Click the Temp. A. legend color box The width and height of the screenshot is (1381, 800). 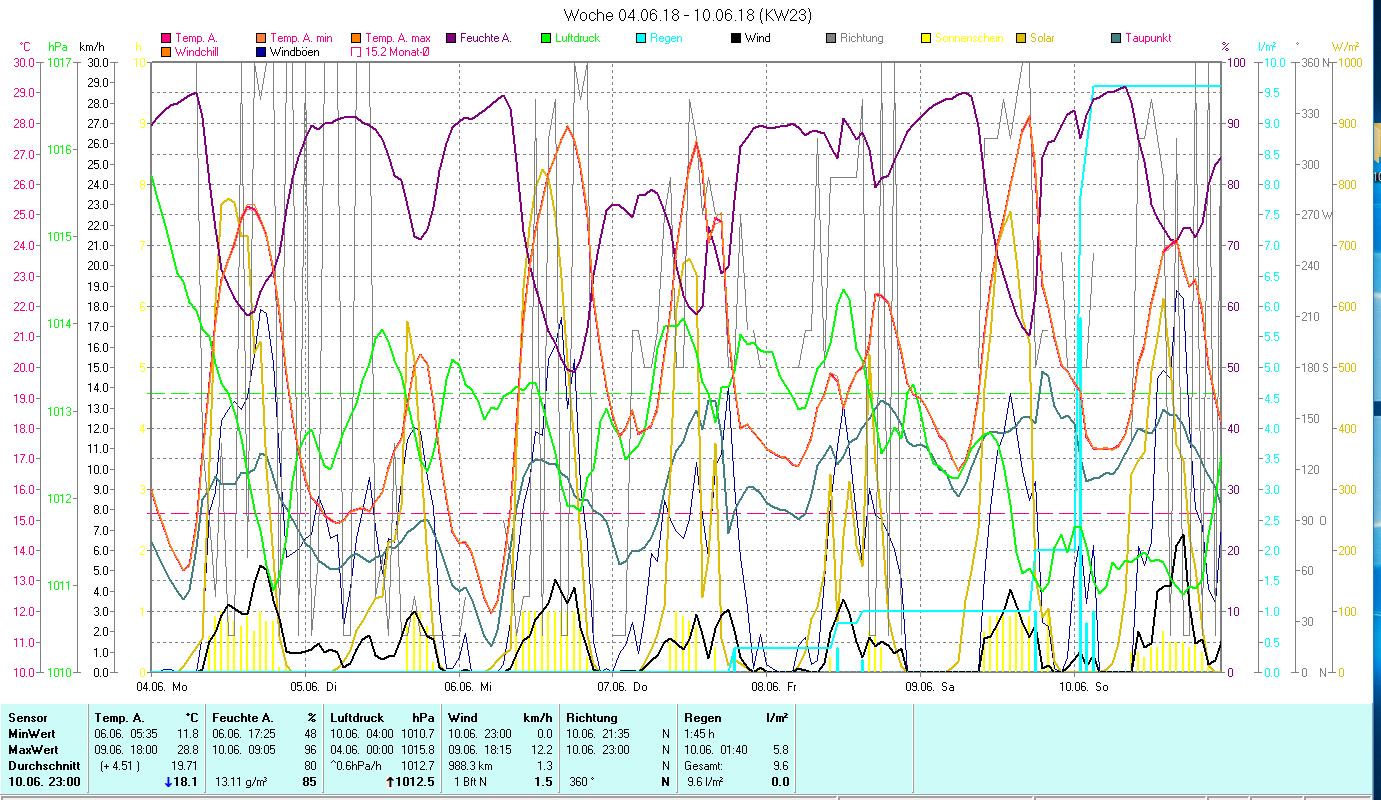tap(166, 38)
